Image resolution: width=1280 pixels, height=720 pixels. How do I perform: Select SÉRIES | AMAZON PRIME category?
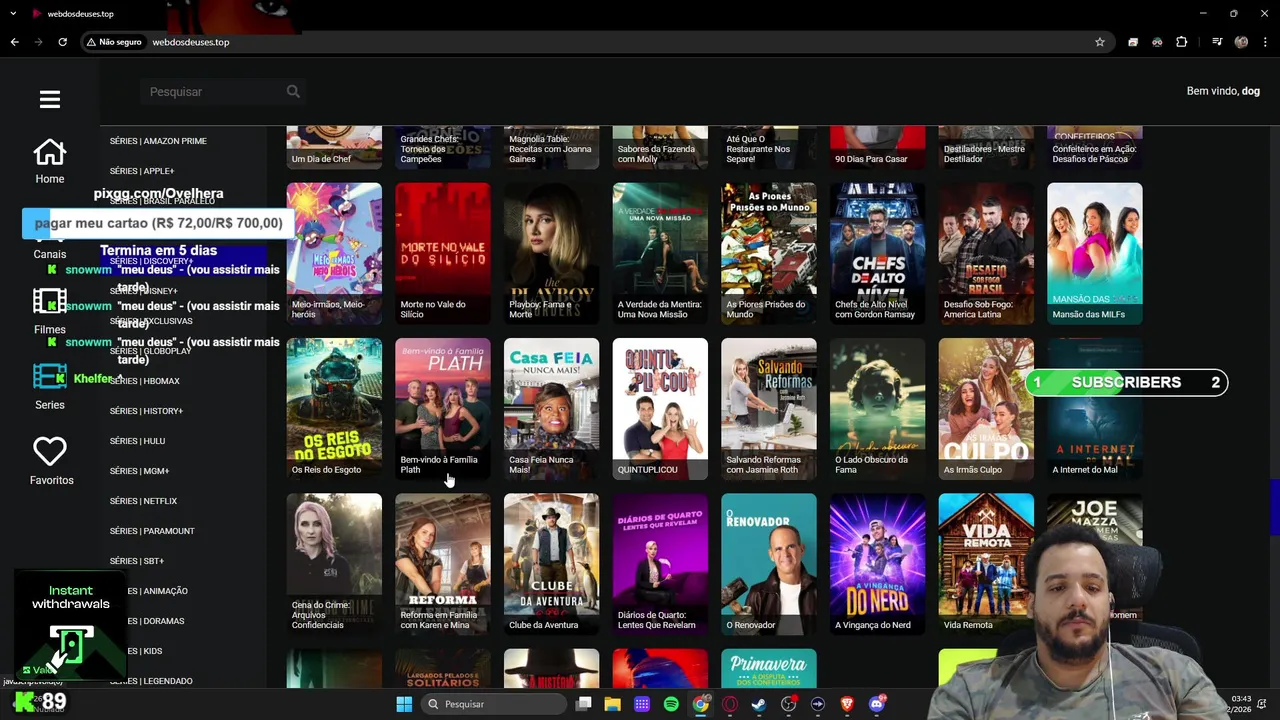coord(158,141)
